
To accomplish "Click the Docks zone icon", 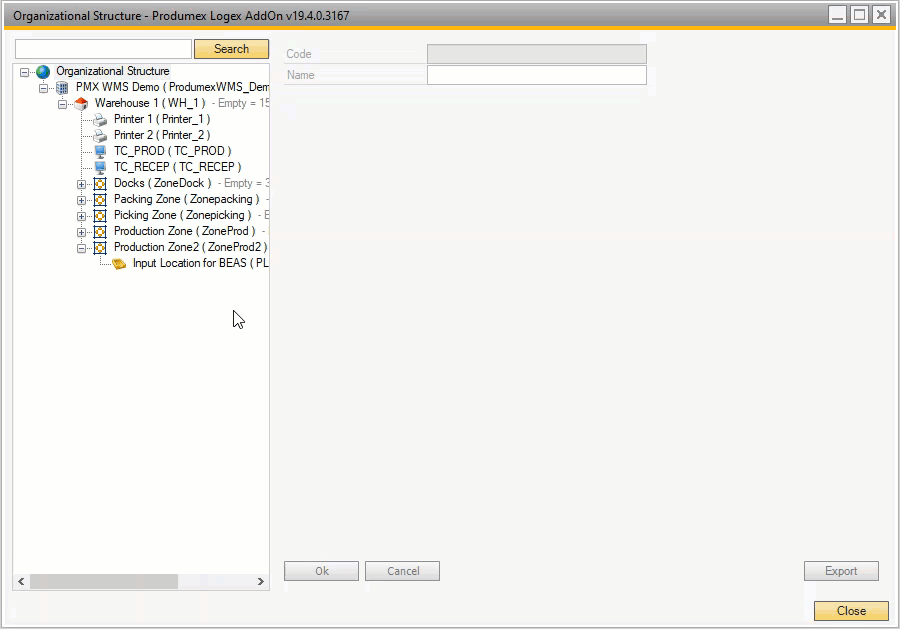I will pos(100,184).
